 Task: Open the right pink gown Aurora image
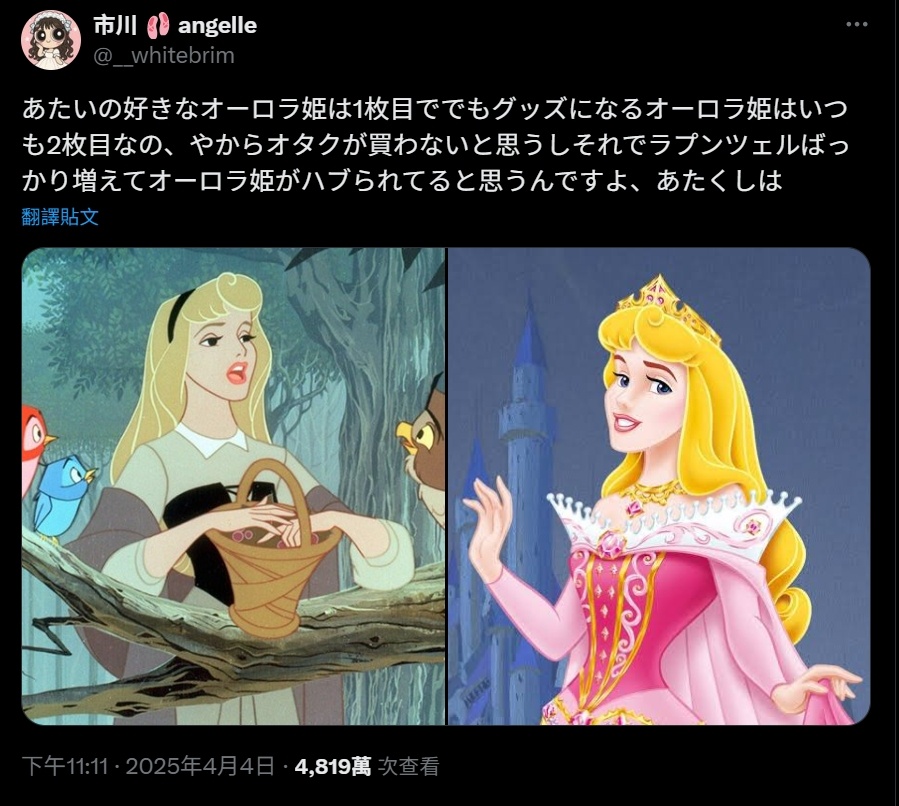pos(659,486)
